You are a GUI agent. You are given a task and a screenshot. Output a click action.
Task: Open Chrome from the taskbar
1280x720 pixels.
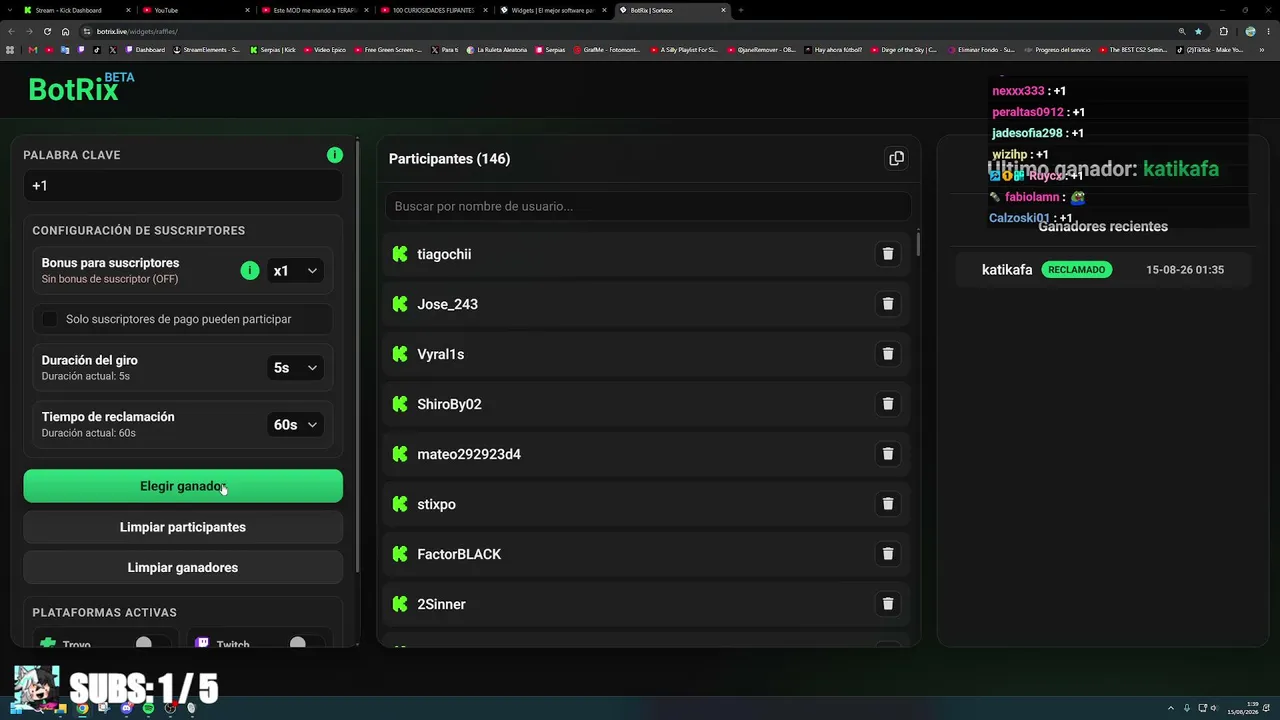[x=82, y=708]
